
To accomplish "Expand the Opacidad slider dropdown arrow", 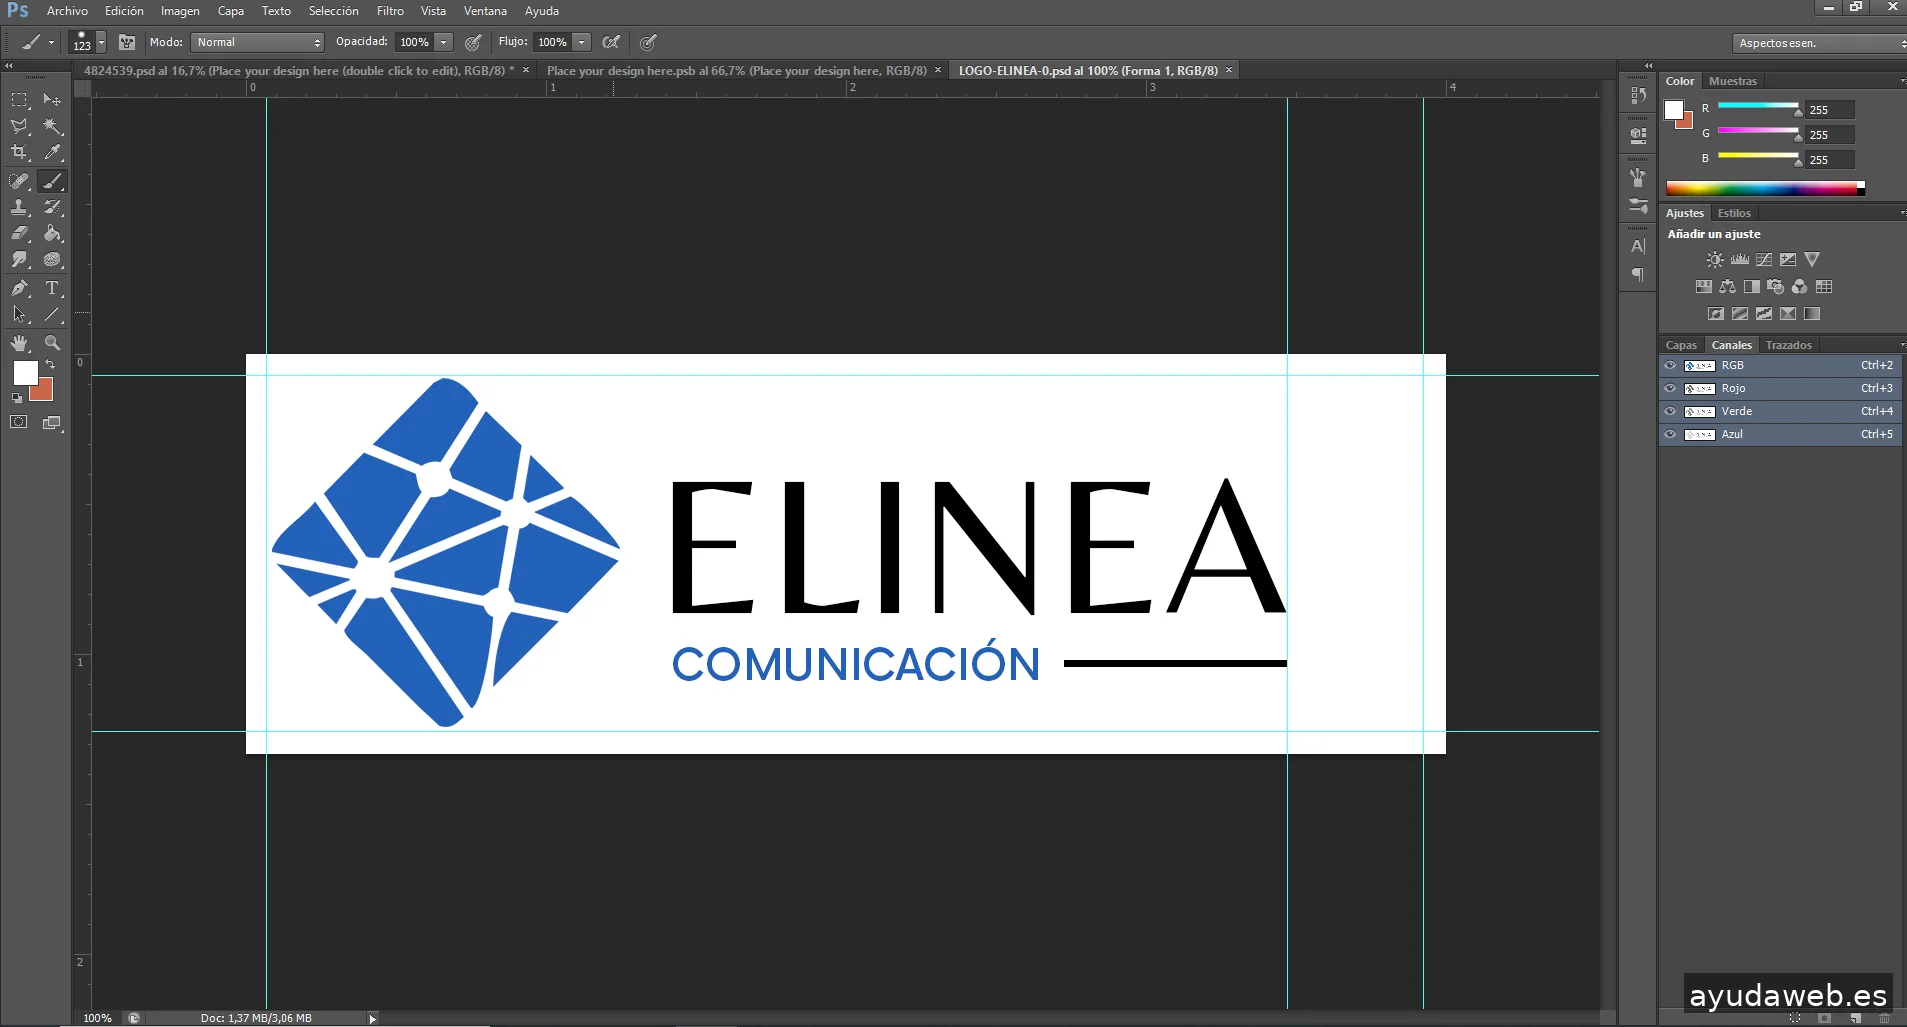I will click(444, 42).
